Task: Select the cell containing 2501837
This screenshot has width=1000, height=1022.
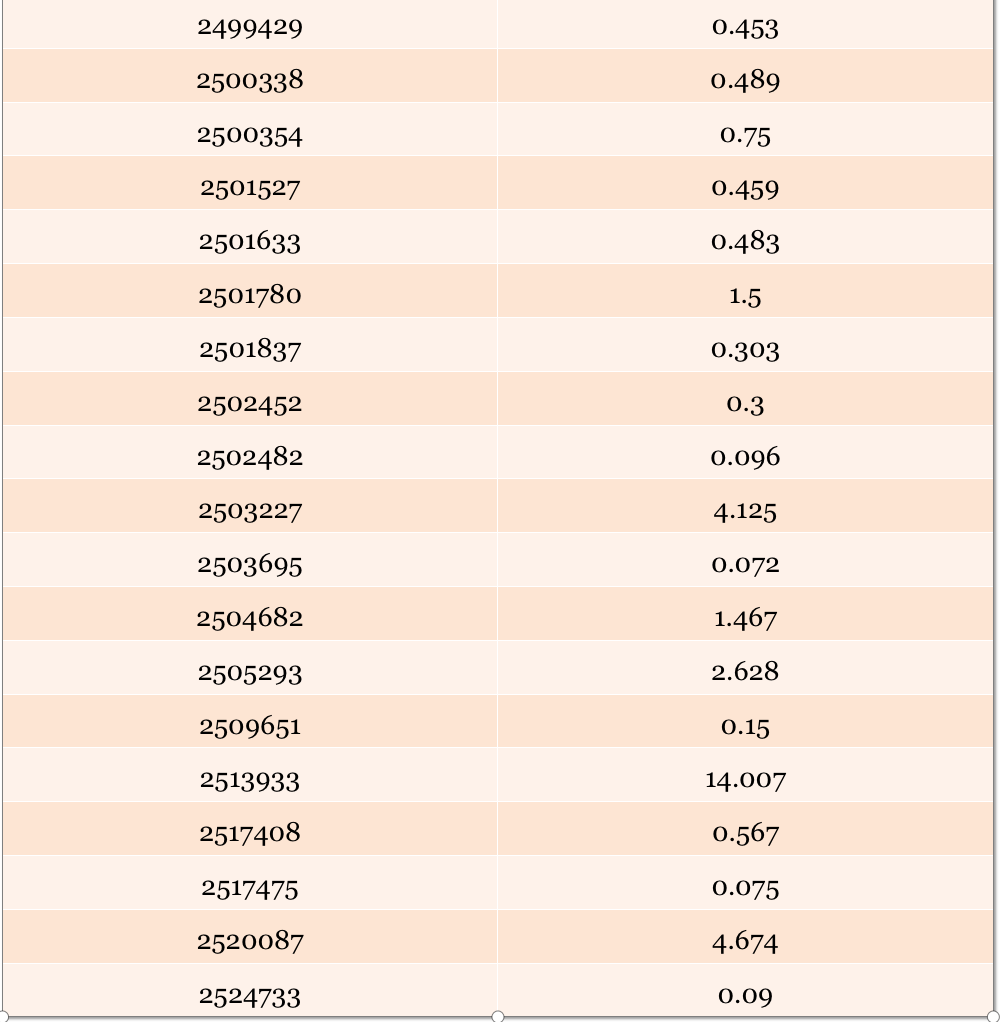Action: [x=250, y=345]
